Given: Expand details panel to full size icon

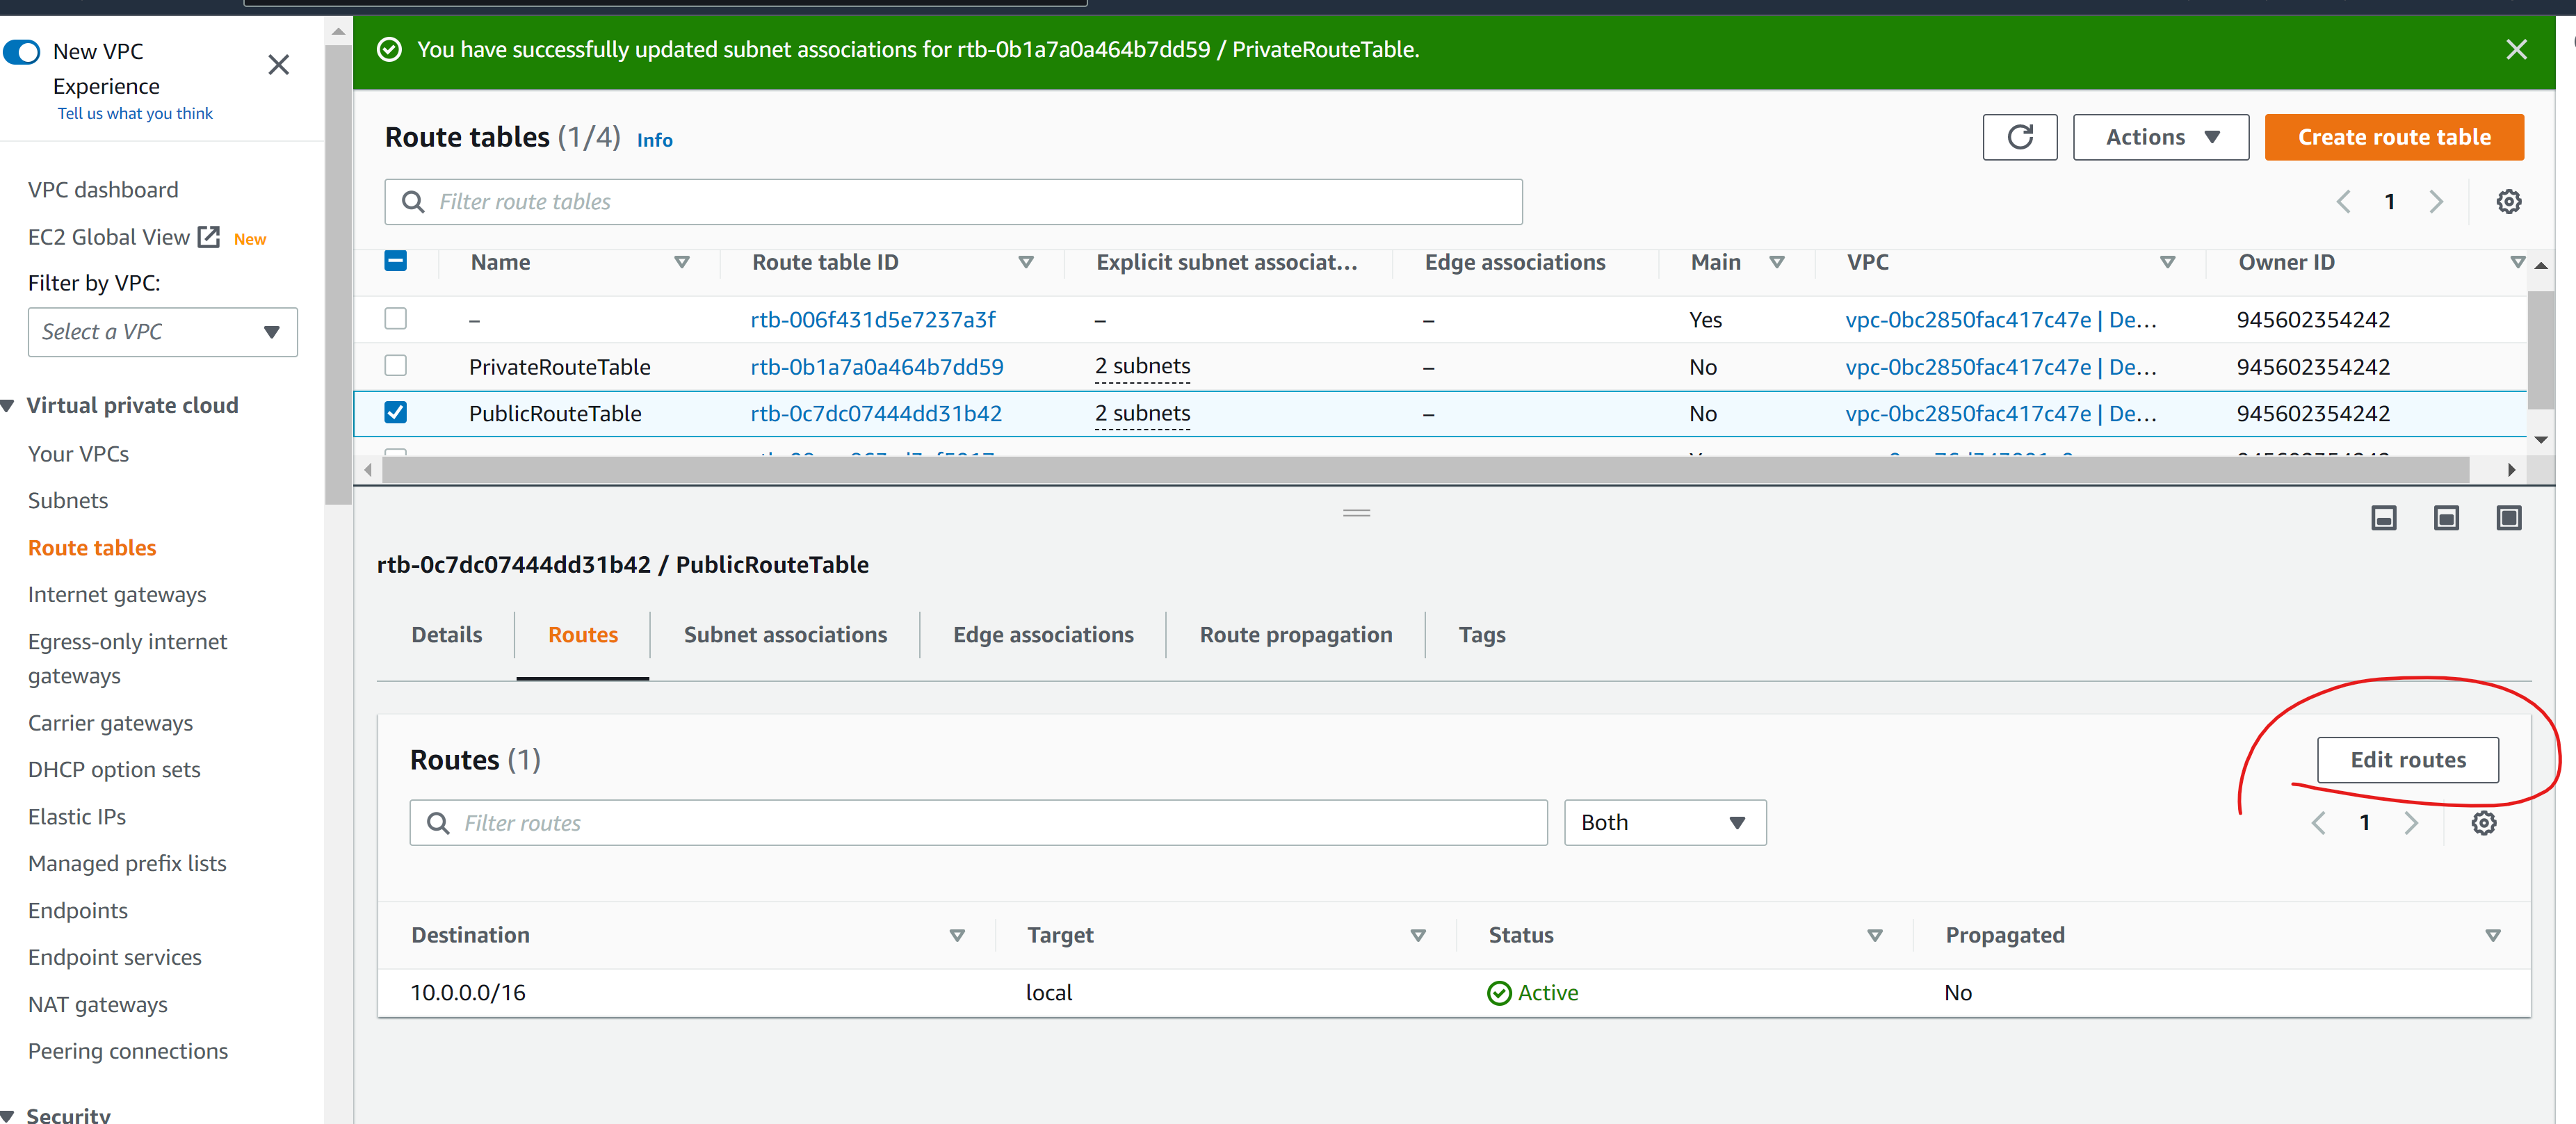Looking at the screenshot, I should 2508,518.
